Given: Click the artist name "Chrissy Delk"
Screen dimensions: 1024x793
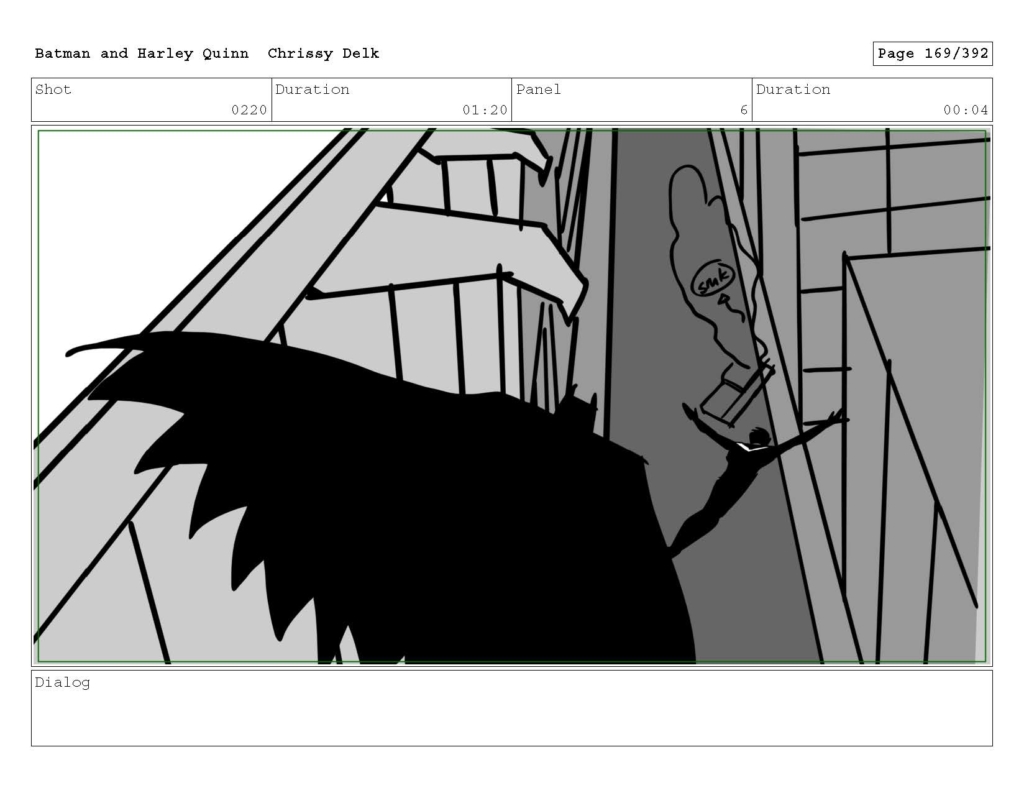Looking at the screenshot, I should [x=323, y=54].
